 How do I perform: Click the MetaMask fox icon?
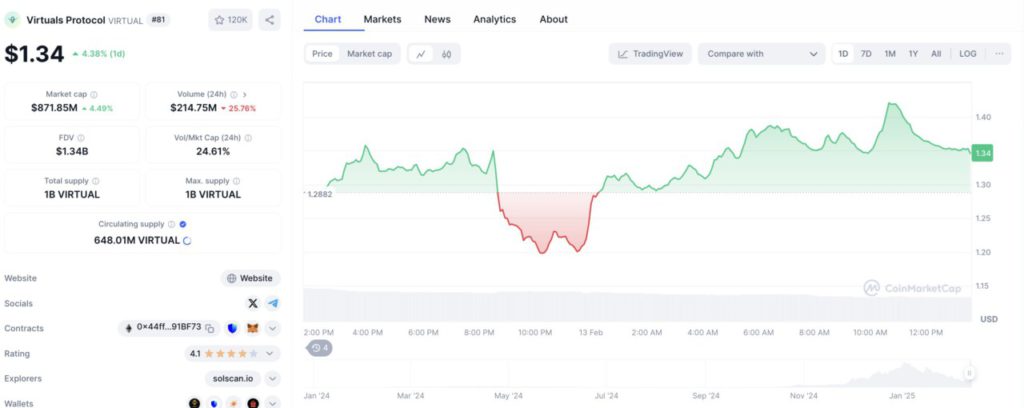253,328
